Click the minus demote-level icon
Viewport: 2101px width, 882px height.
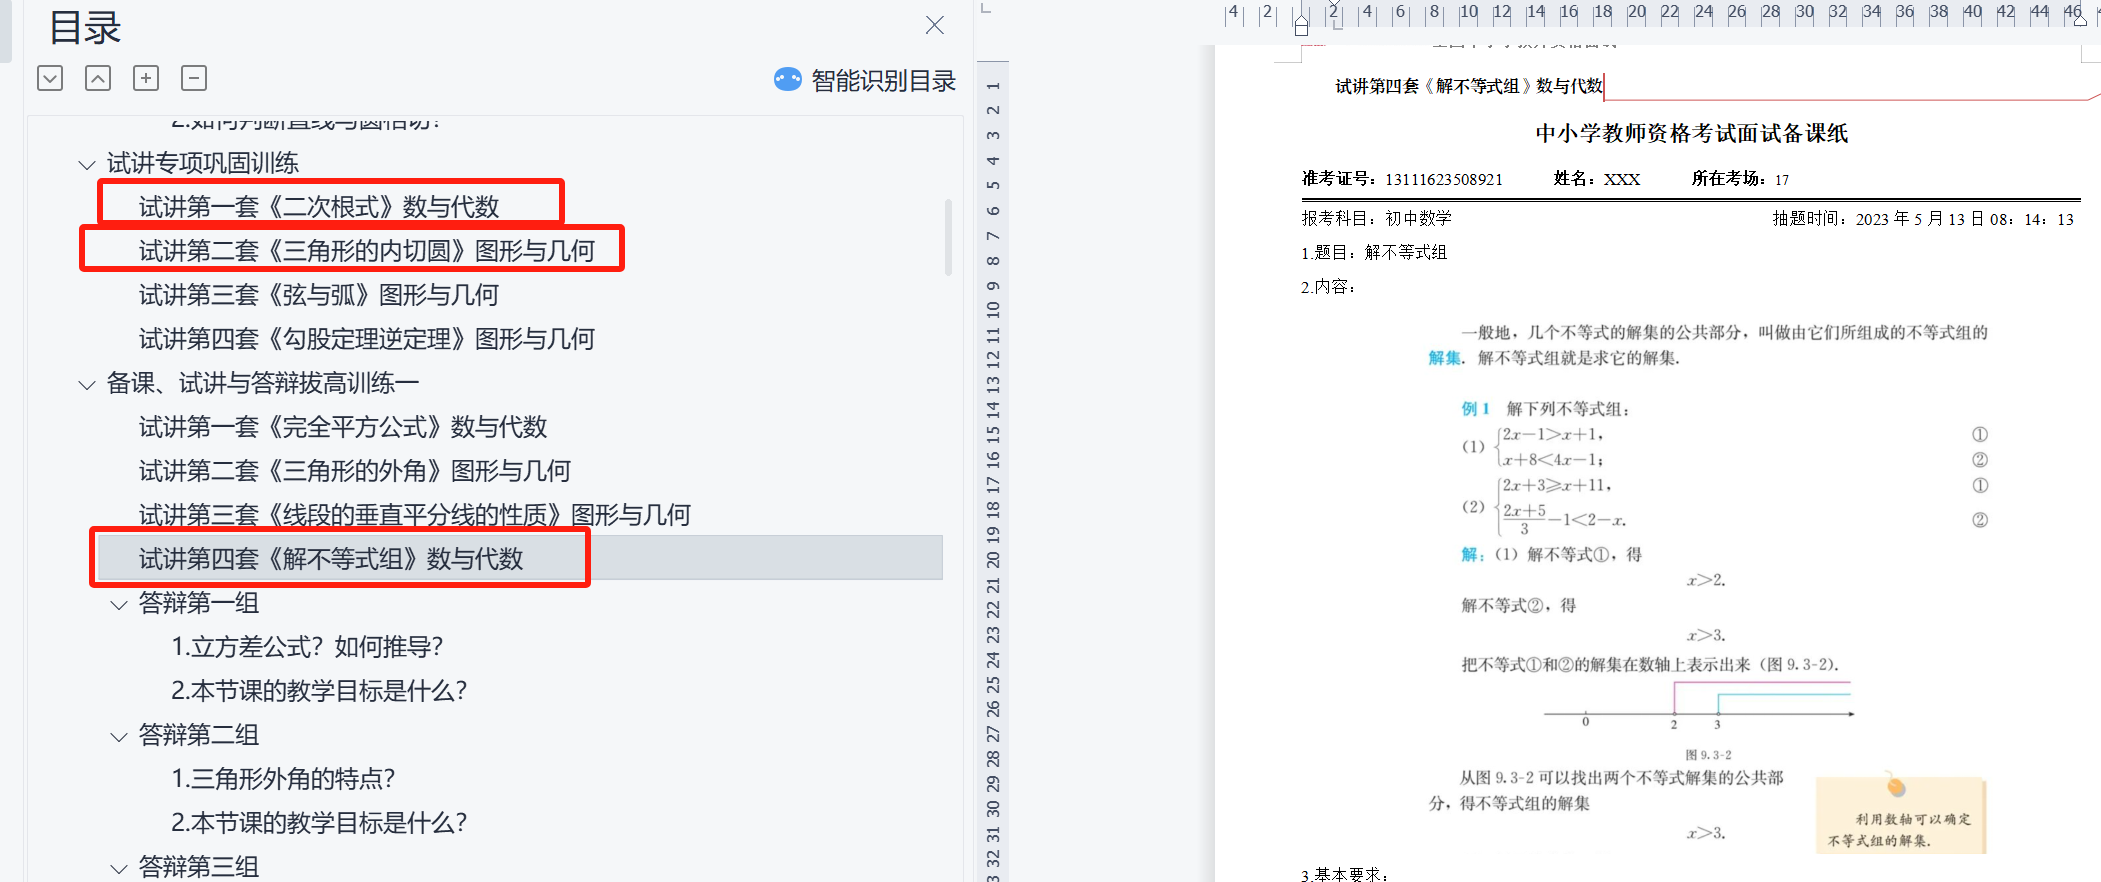click(x=194, y=78)
